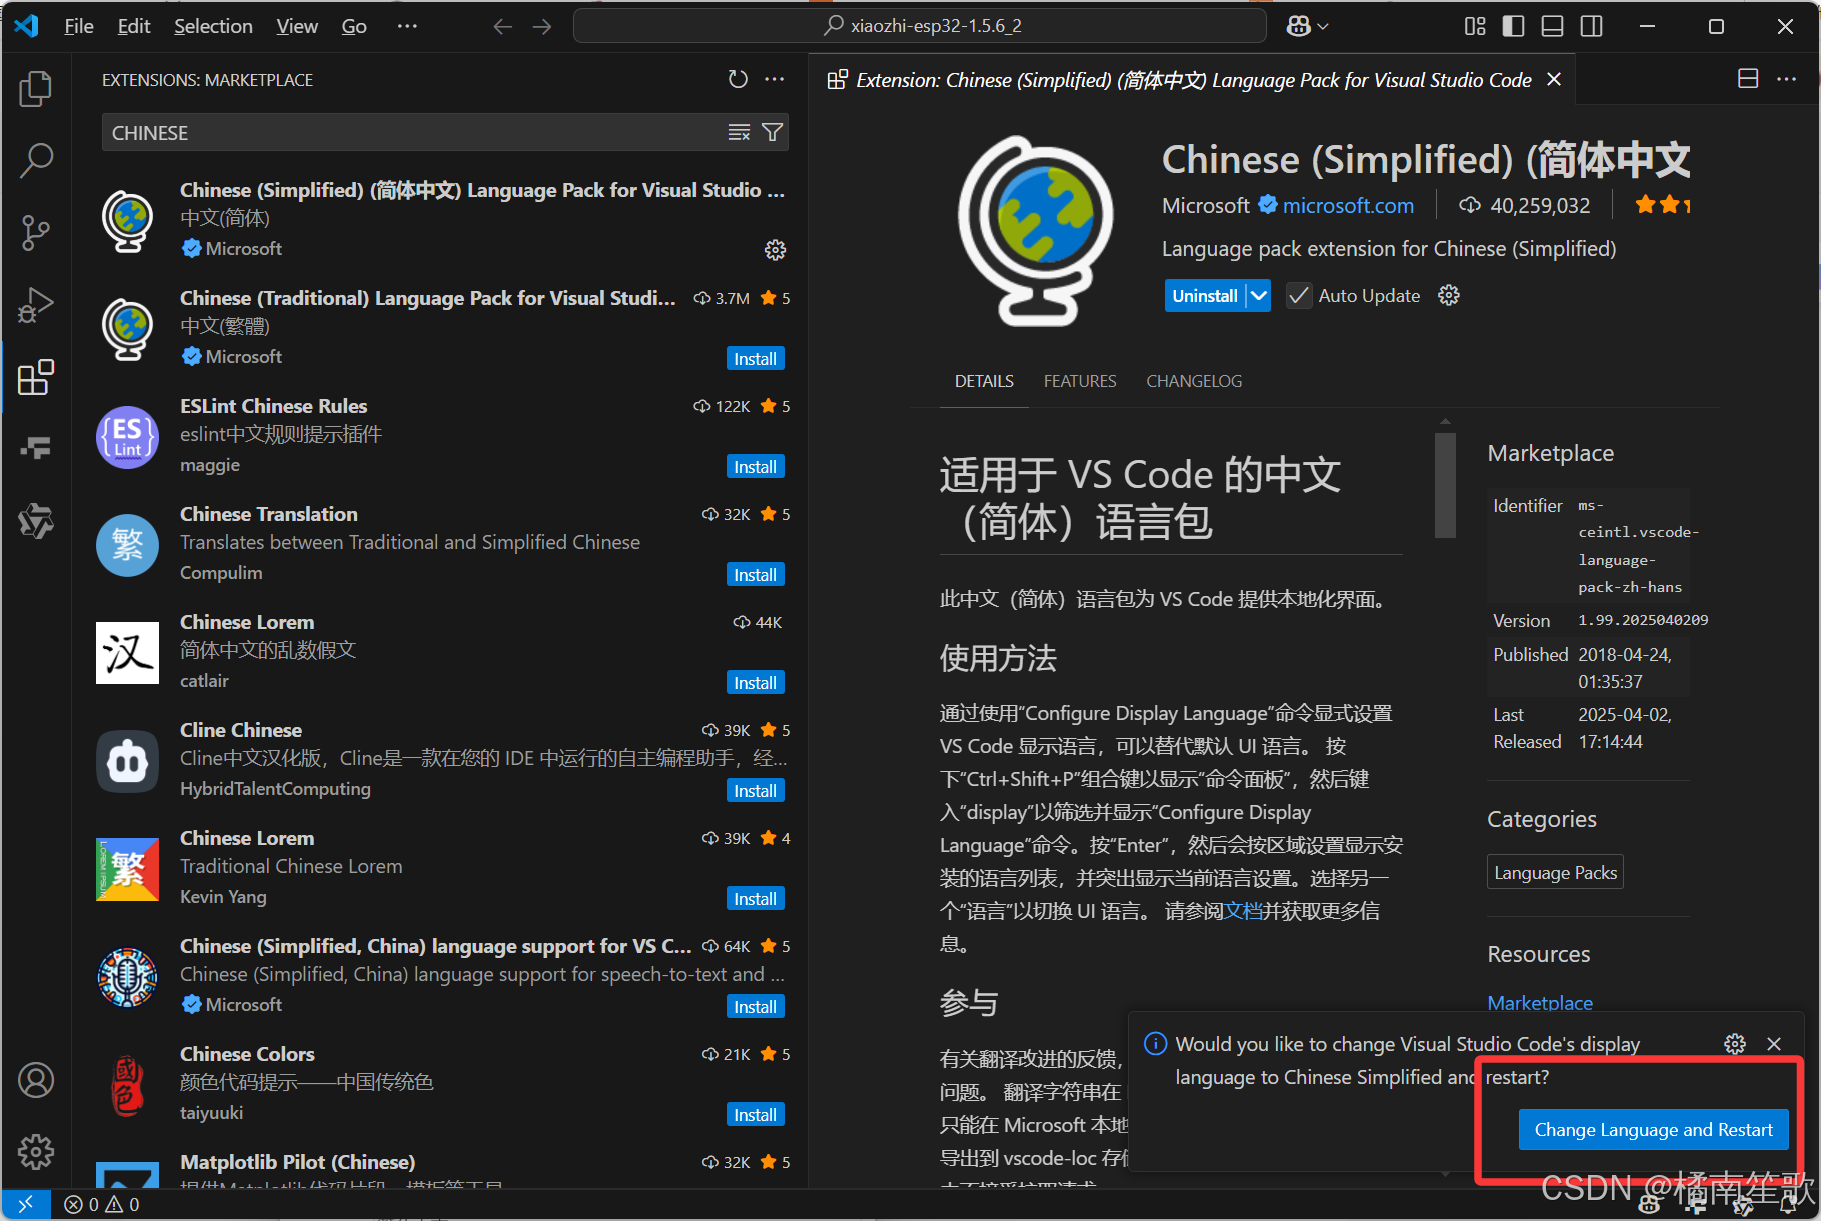Toggle the Auto Update checkbox
The width and height of the screenshot is (1821, 1221).
[1298, 296]
